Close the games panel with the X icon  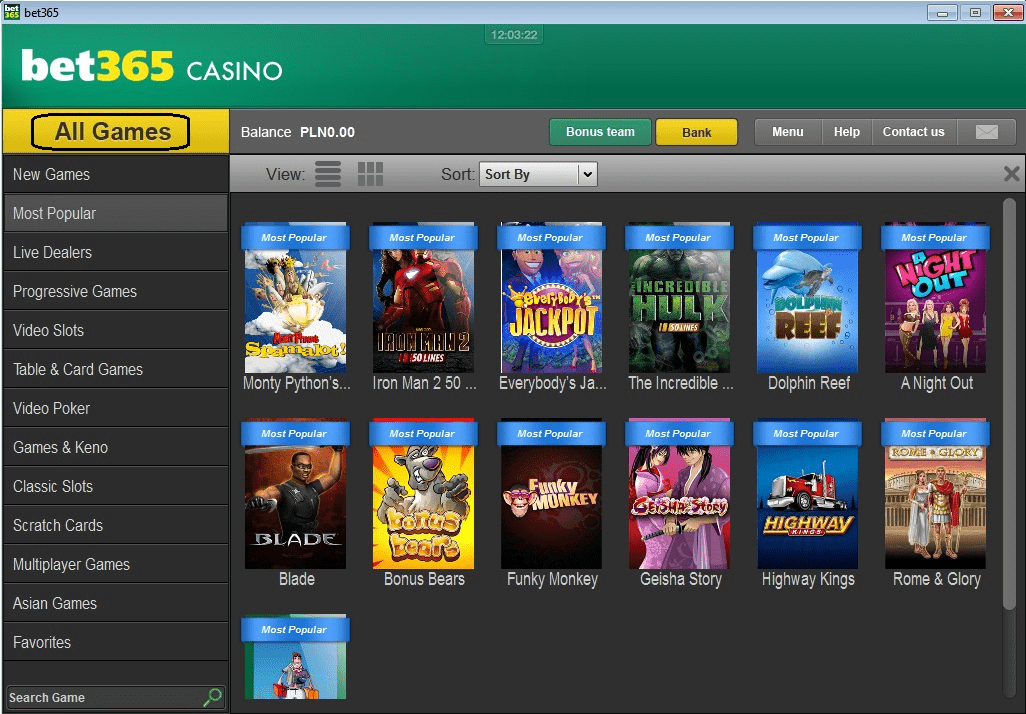[x=1010, y=172]
